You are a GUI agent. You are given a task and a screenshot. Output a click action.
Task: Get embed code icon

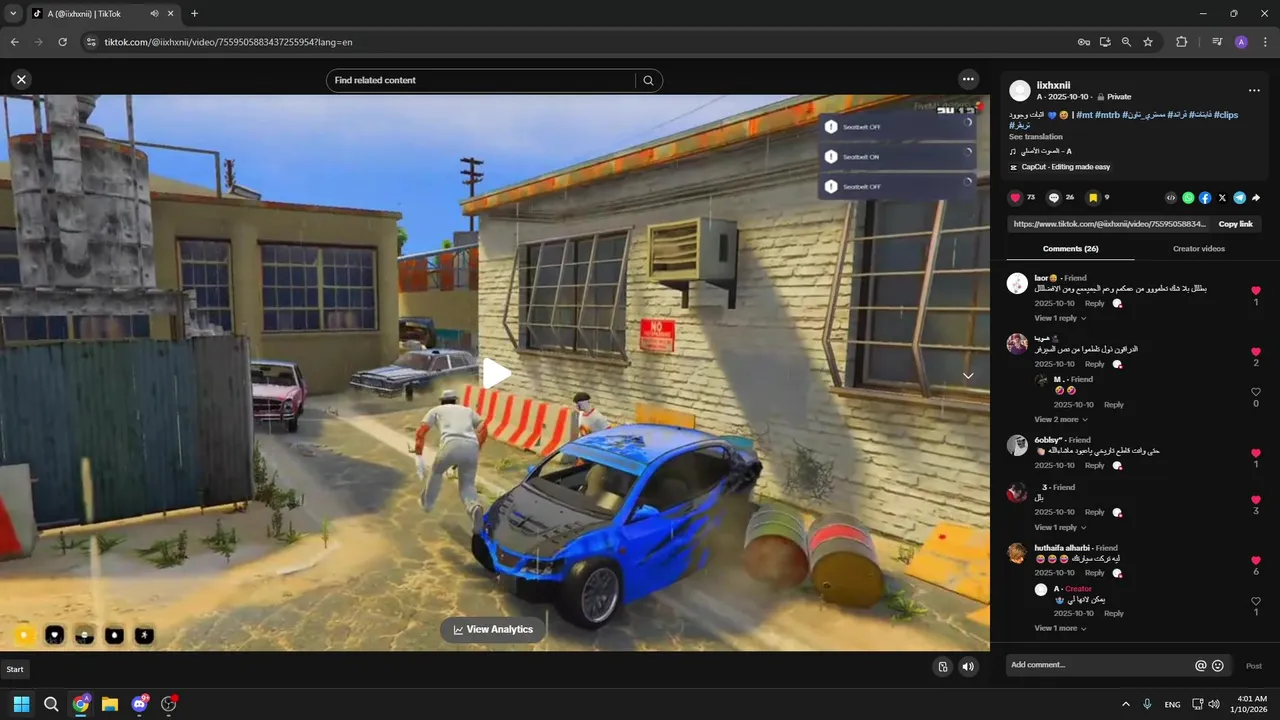1171,198
